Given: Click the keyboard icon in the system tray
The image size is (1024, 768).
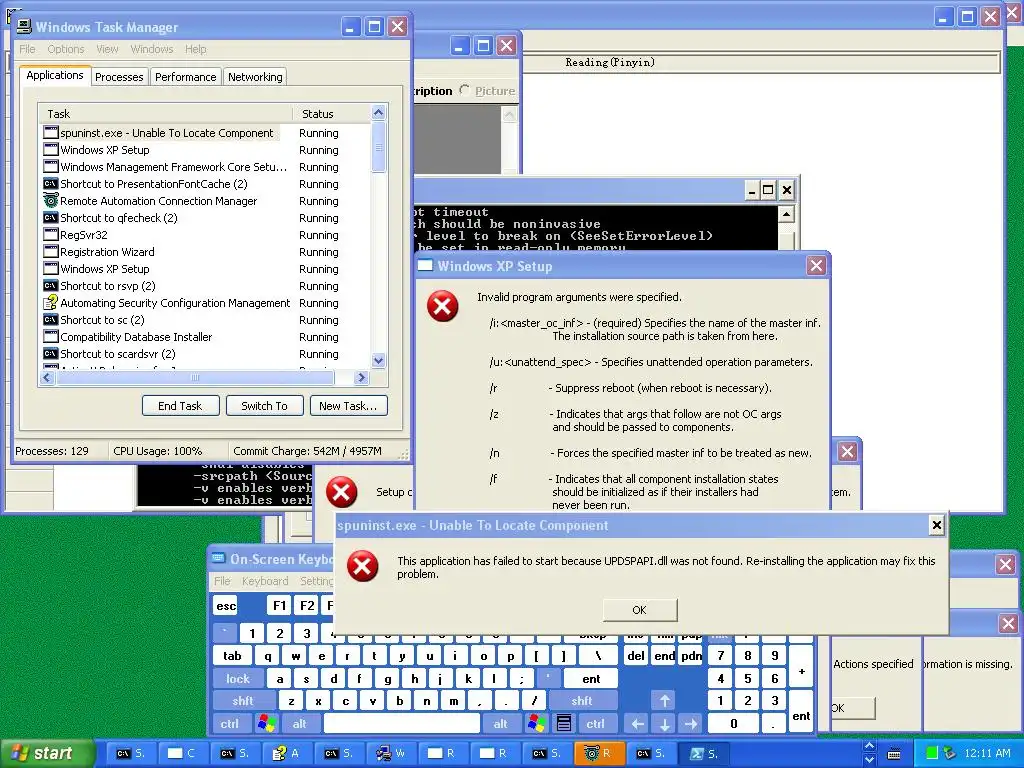Looking at the screenshot, I should 894,754.
